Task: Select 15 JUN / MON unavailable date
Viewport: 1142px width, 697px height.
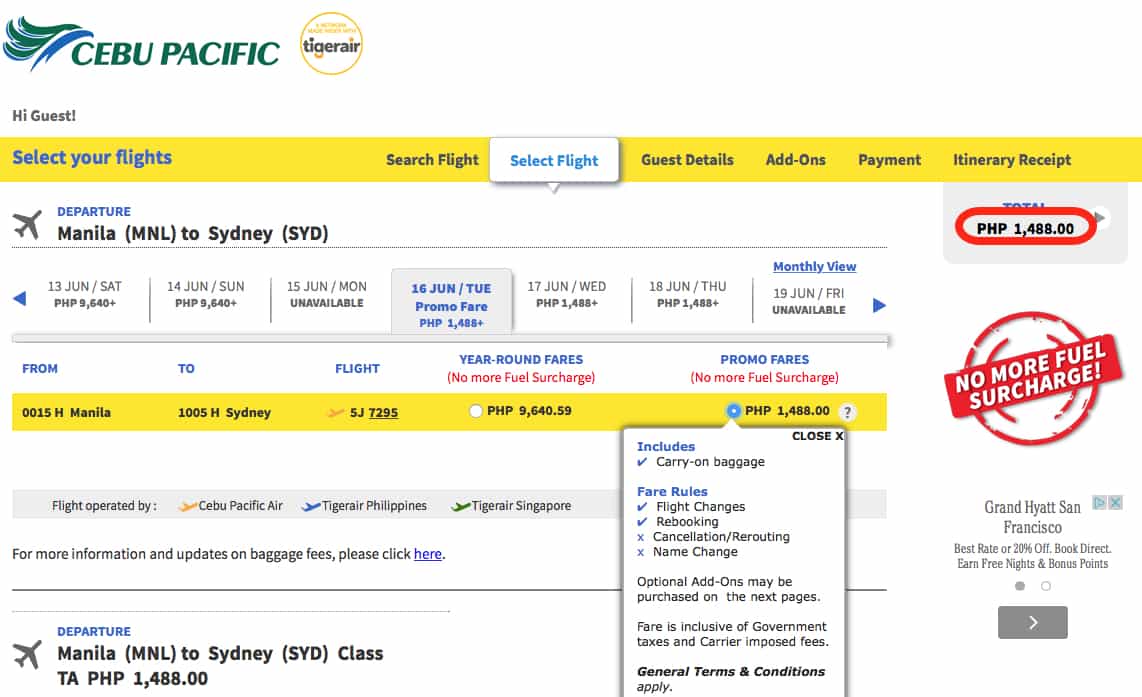Action: click(x=326, y=294)
